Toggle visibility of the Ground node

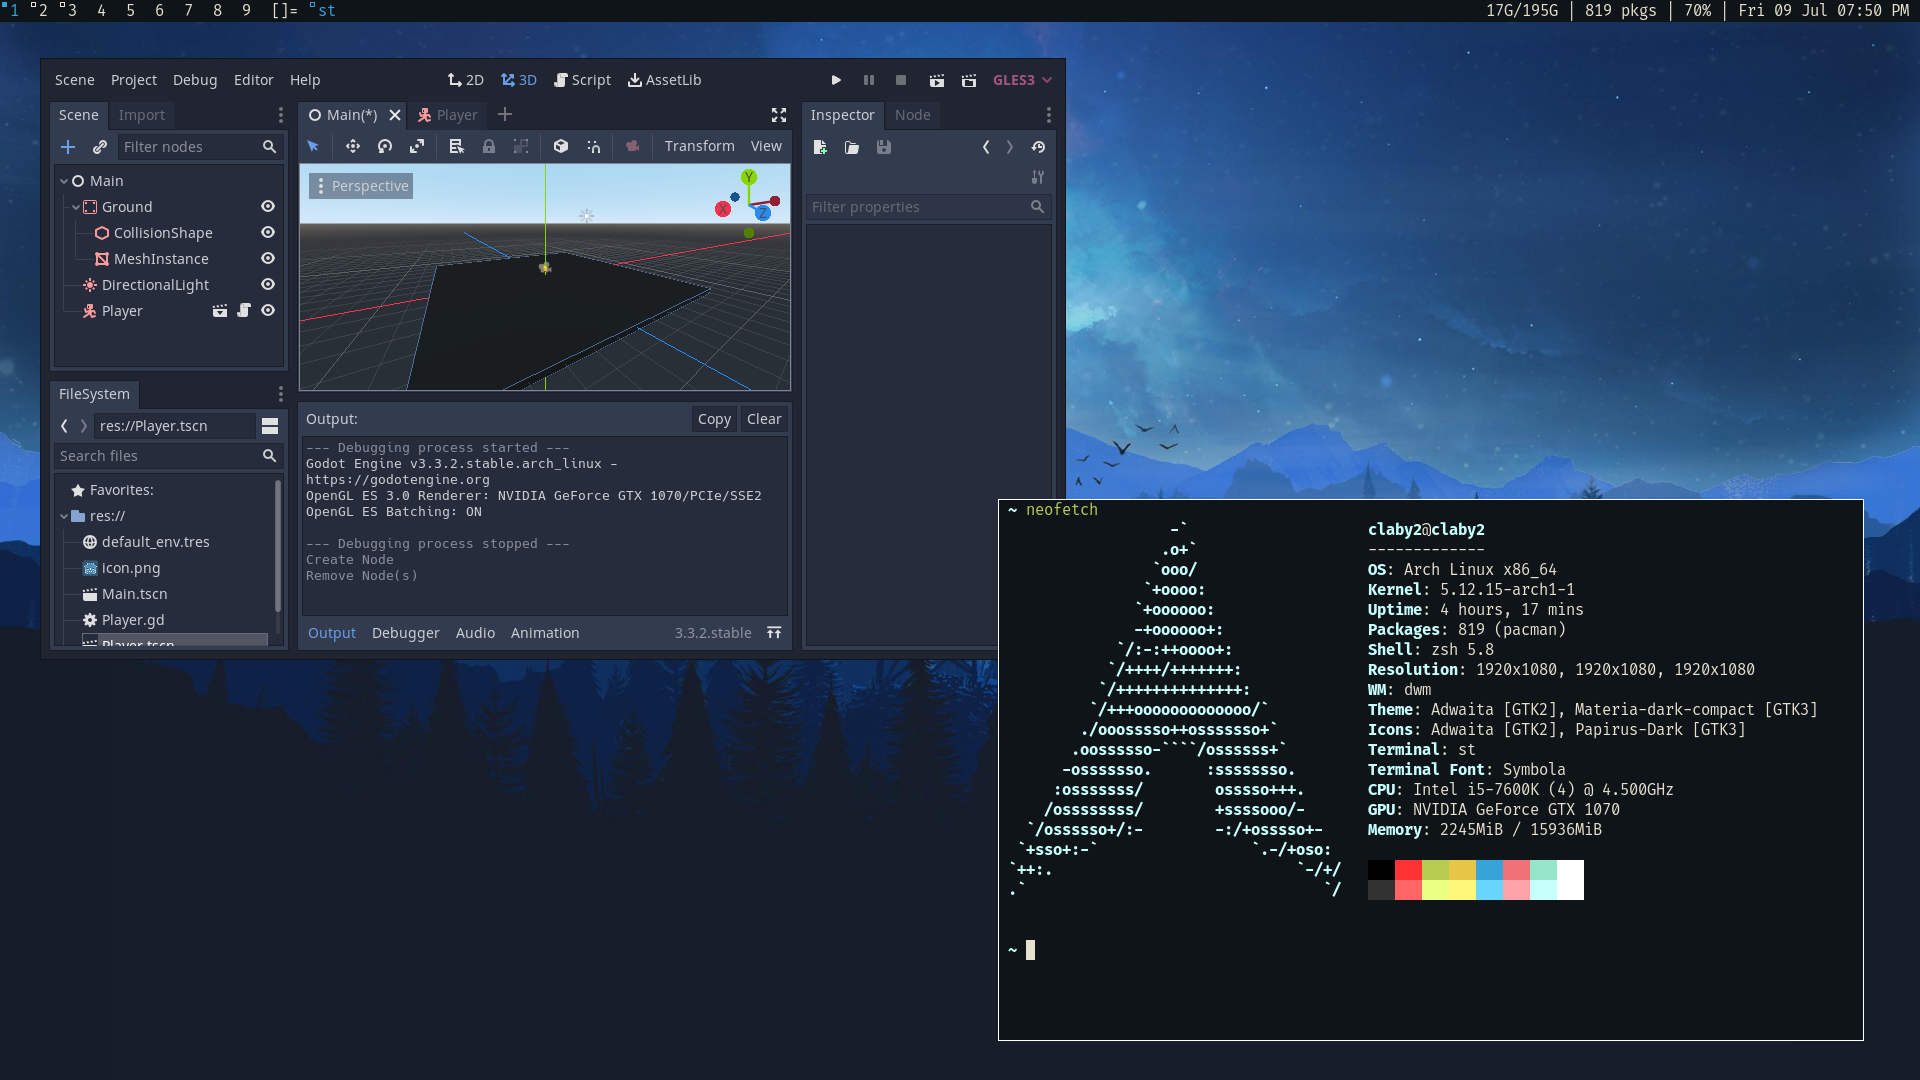[x=268, y=207]
